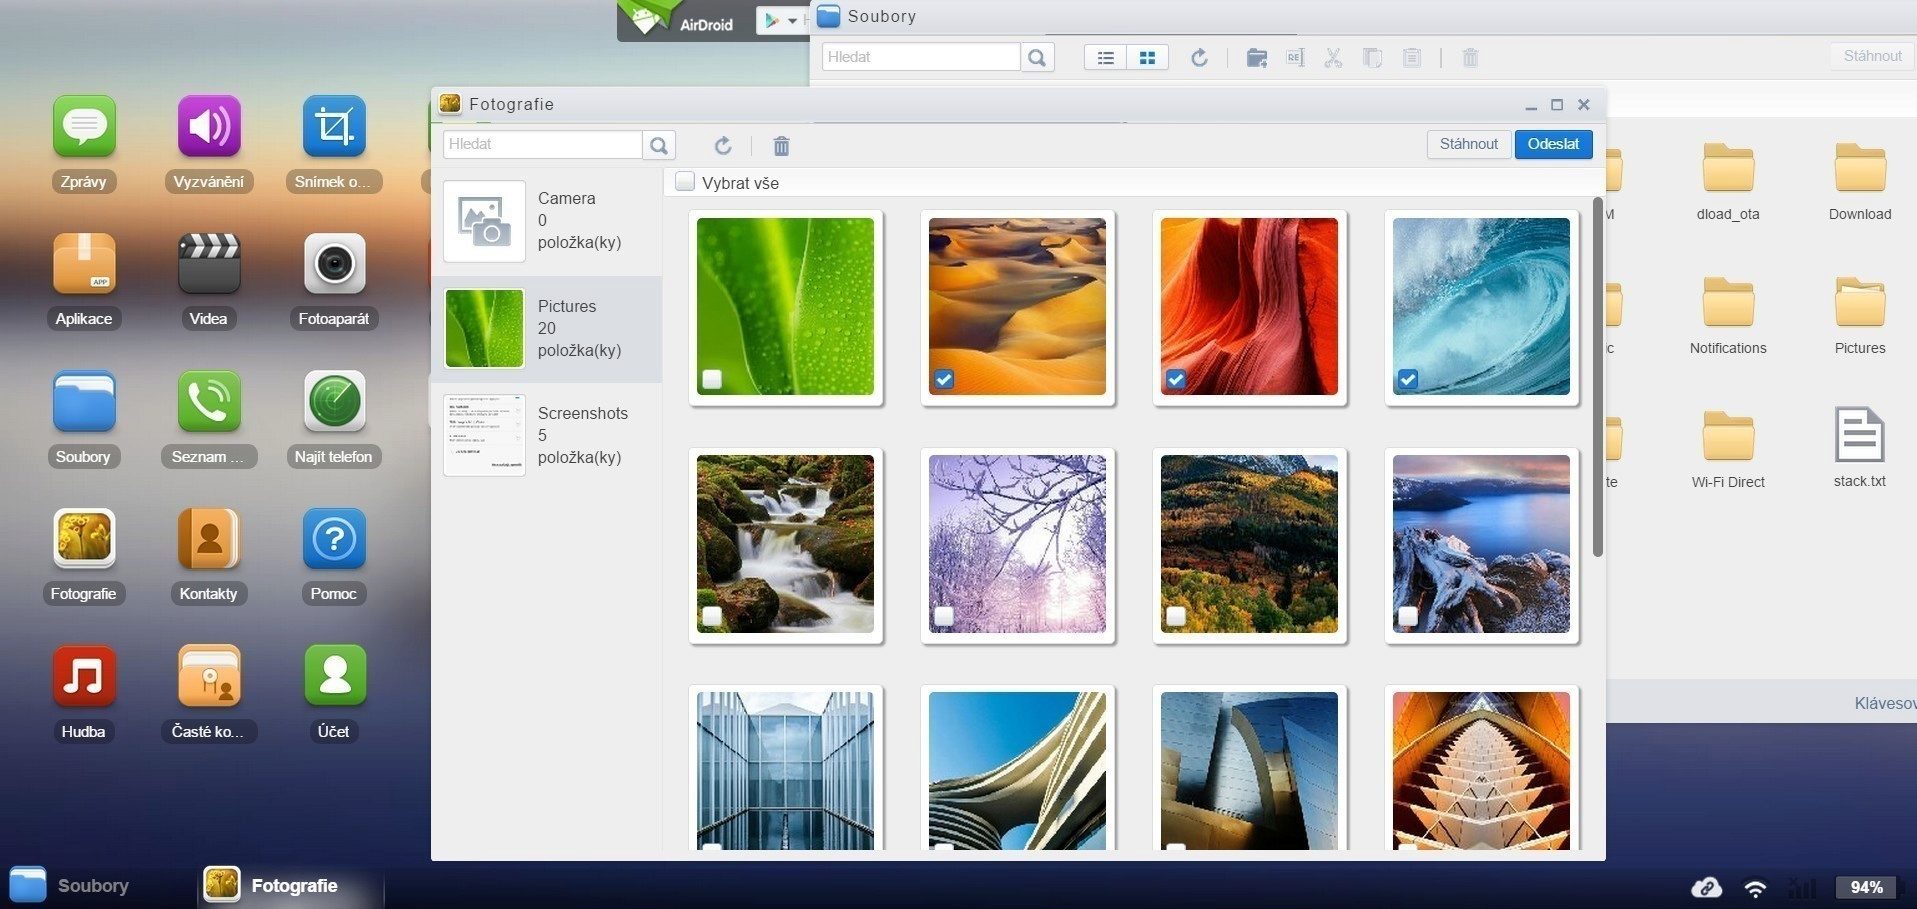The width and height of the screenshot is (1917, 909).
Task: Open the Snímek obrazovky screenshot app
Action: point(334,127)
